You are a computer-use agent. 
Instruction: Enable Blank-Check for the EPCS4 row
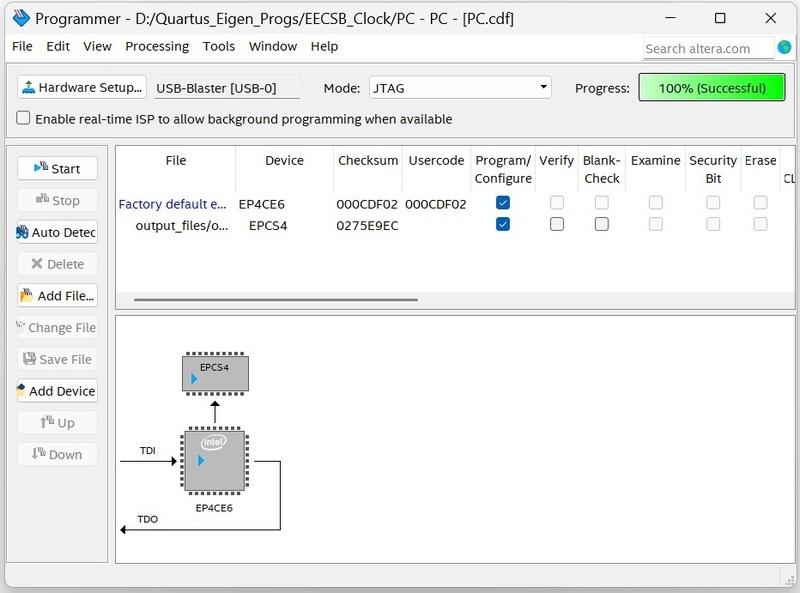(x=602, y=224)
